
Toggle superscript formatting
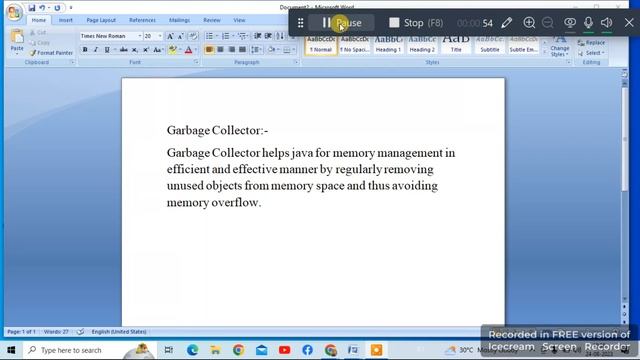[146, 50]
